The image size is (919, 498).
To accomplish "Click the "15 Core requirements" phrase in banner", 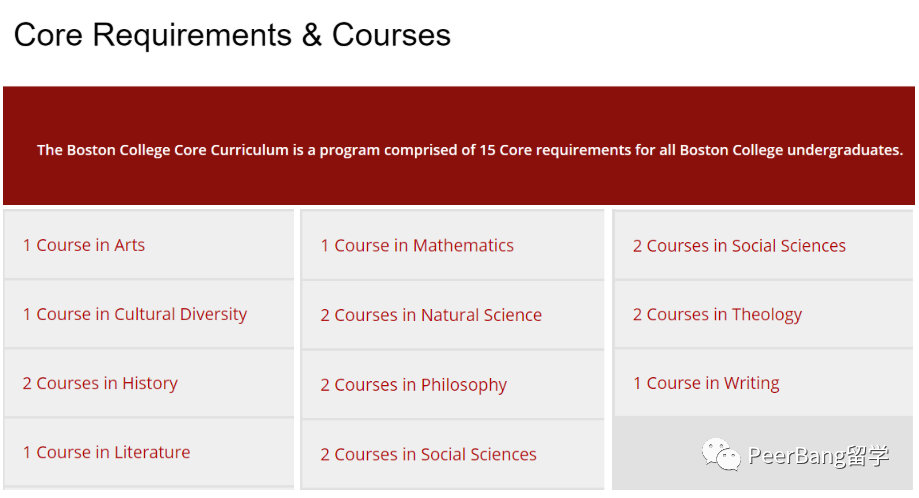I will (x=554, y=150).
